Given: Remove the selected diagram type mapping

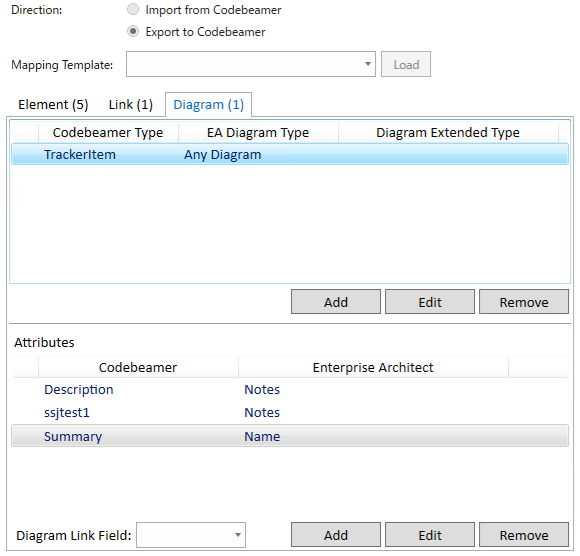Looking at the screenshot, I should (x=523, y=302).
